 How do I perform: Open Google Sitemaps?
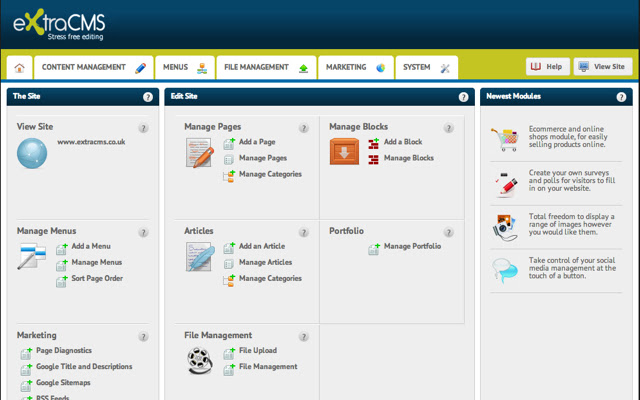coord(63,383)
